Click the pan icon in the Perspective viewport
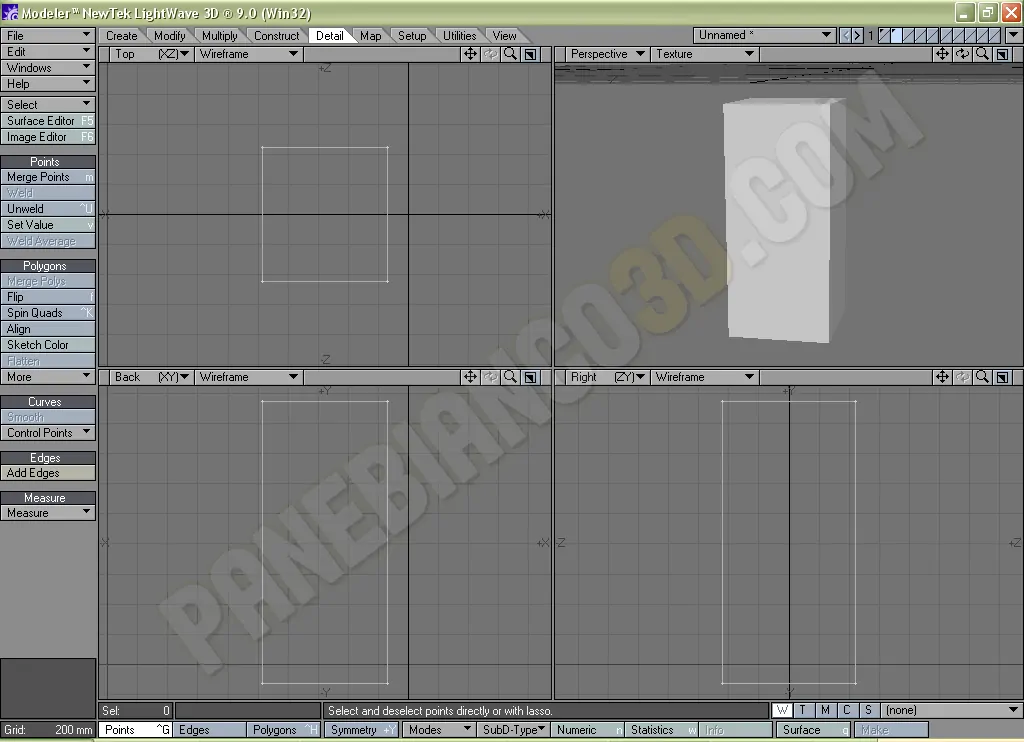This screenshot has height=742, width=1024. 942,54
